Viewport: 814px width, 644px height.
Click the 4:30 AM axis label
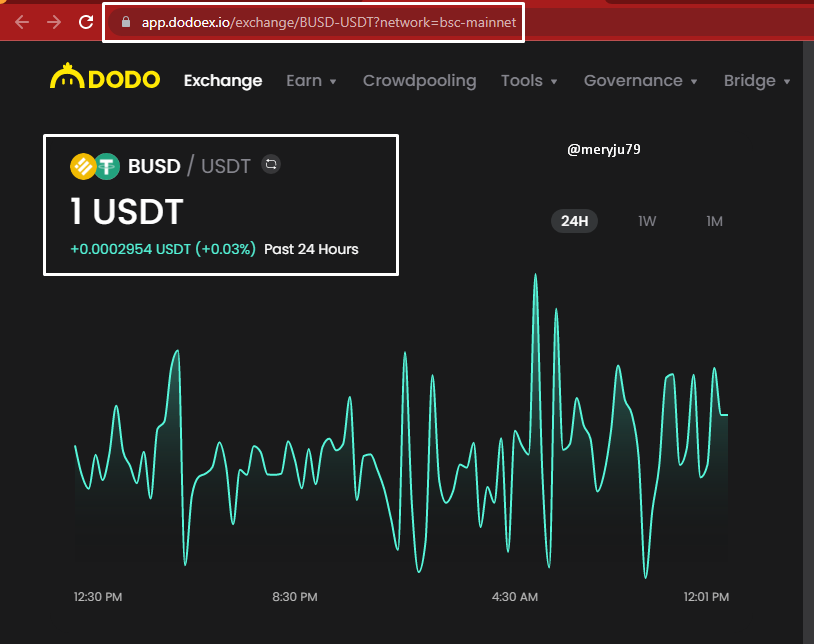(514, 597)
